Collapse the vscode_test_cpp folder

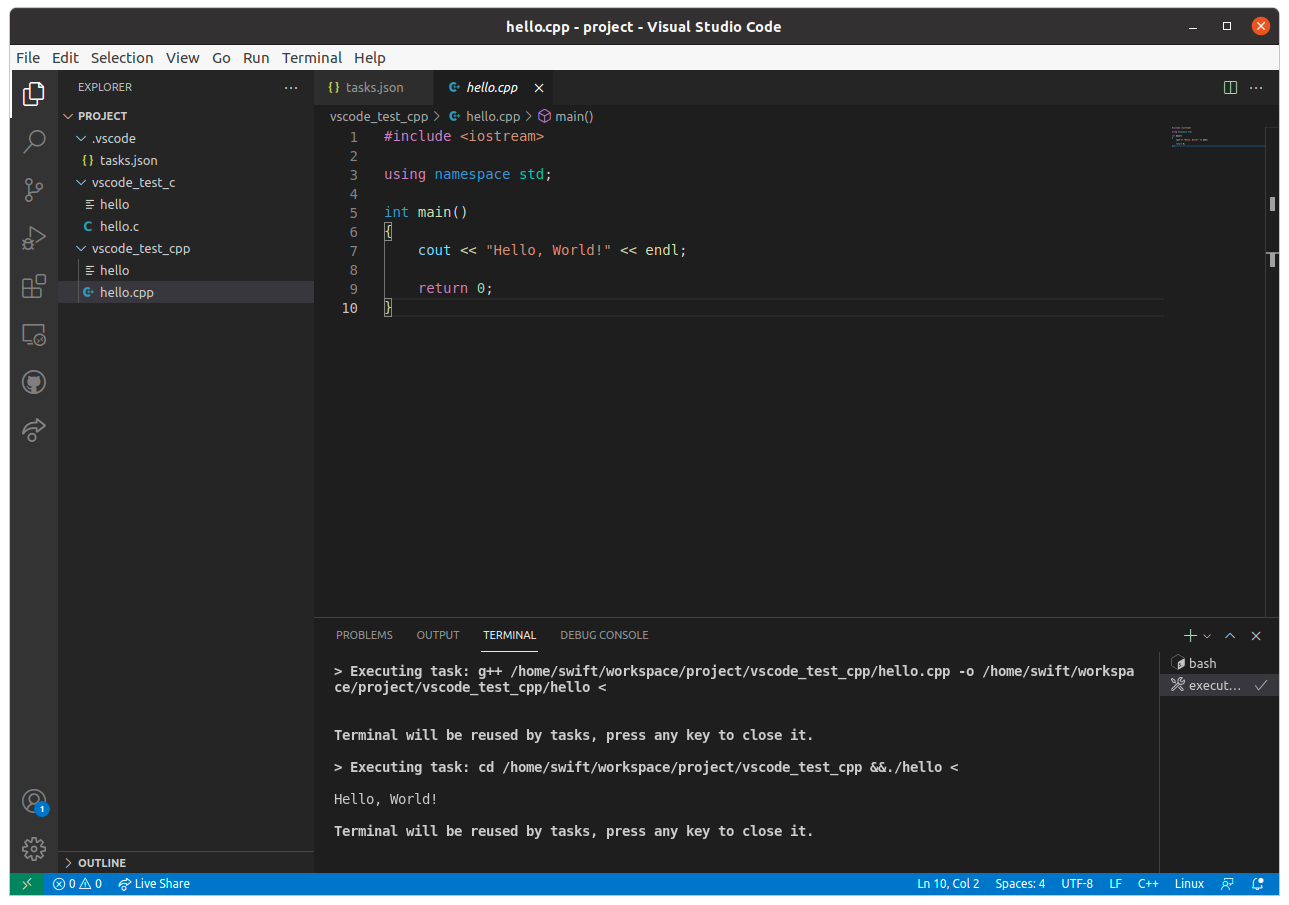(x=186, y=248)
